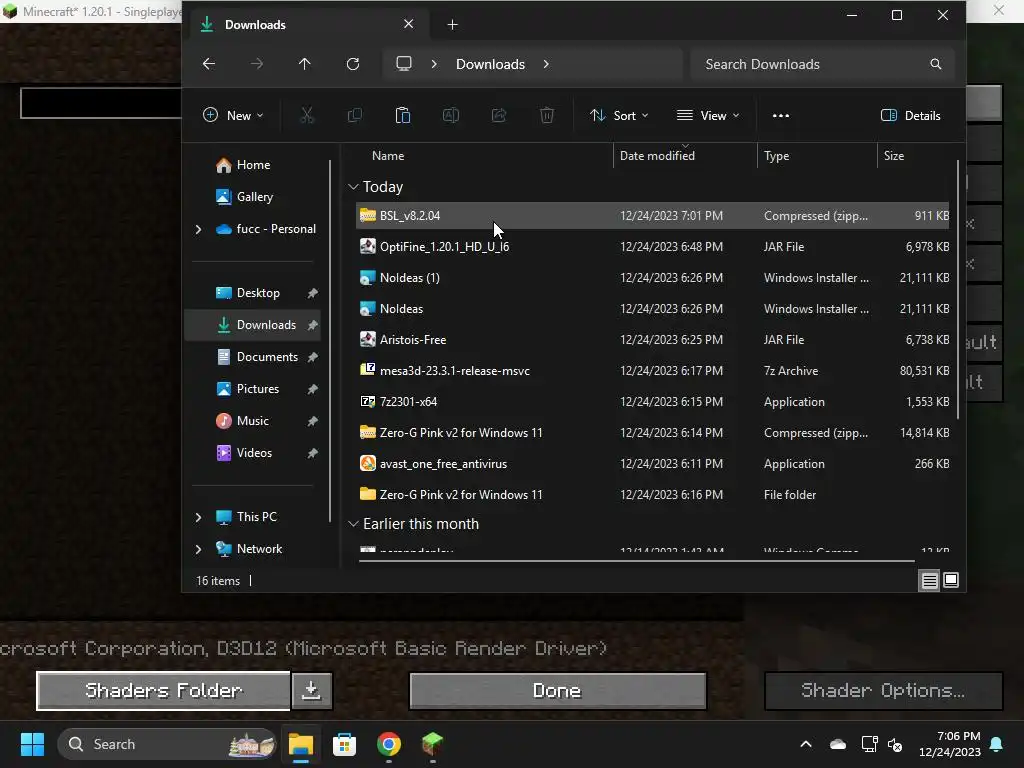Switch to large thumbnails view layout
This screenshot has width=1024, height=768.
tap(952, 581)
